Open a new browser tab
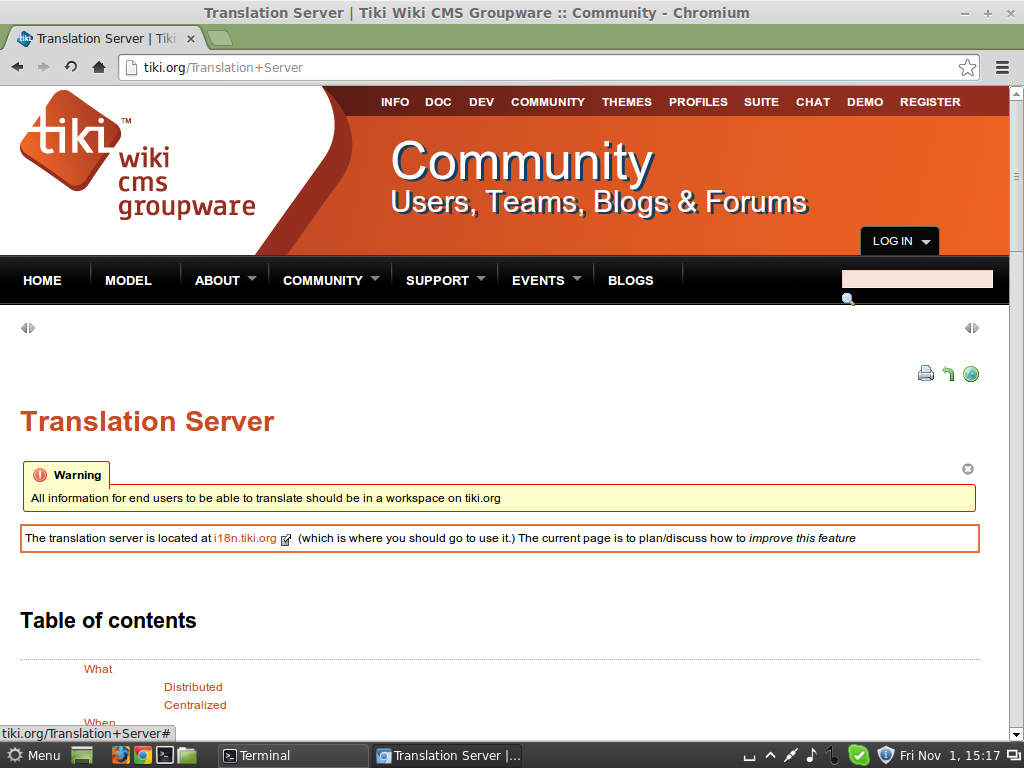The width and height of the screenshot is (1024, 768). pos(220,39)
